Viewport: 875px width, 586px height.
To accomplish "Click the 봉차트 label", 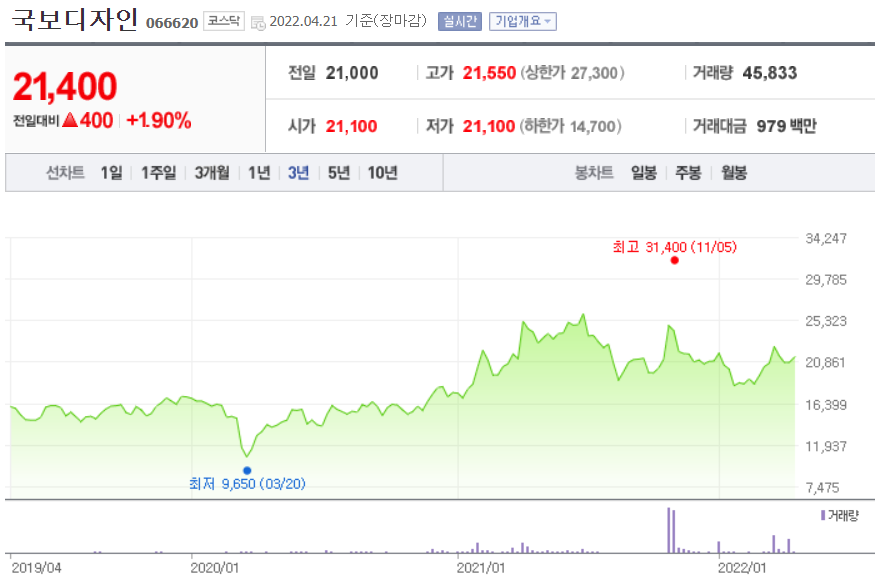I will pos(594,173).
